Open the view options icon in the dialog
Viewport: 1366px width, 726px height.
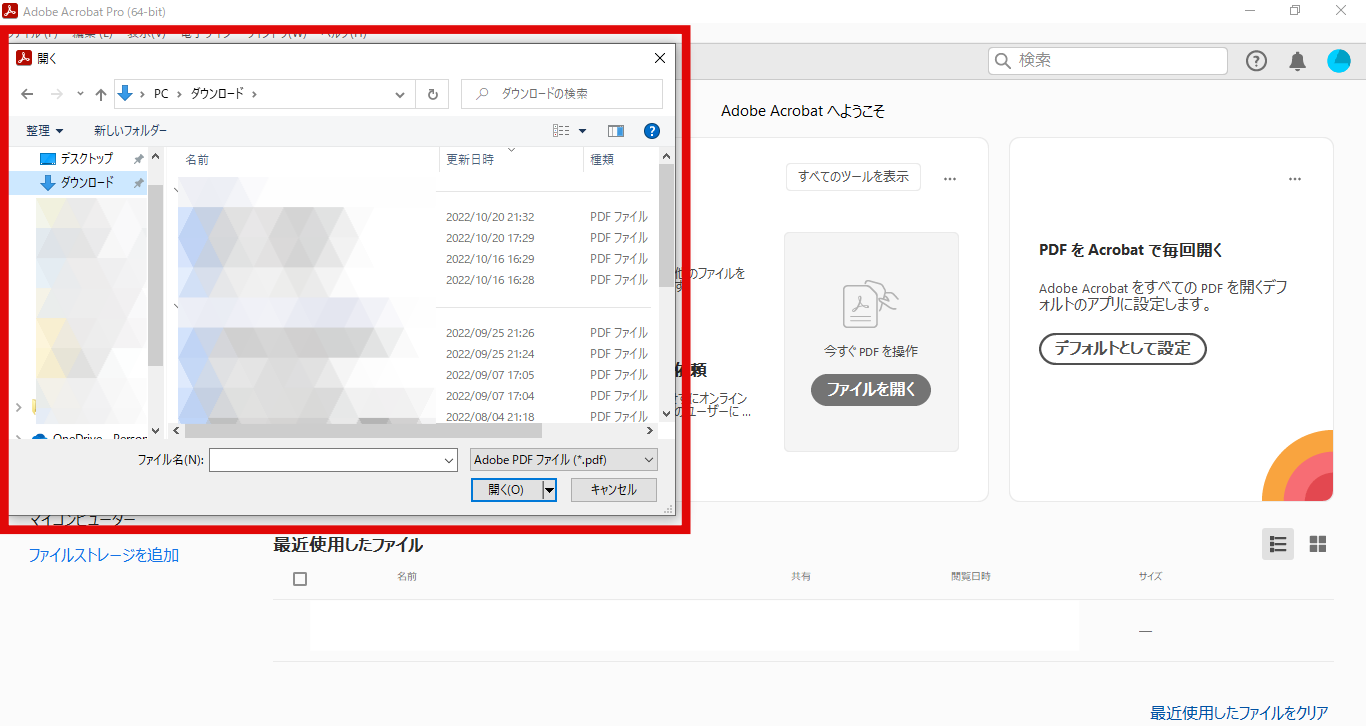coord(561,131)
